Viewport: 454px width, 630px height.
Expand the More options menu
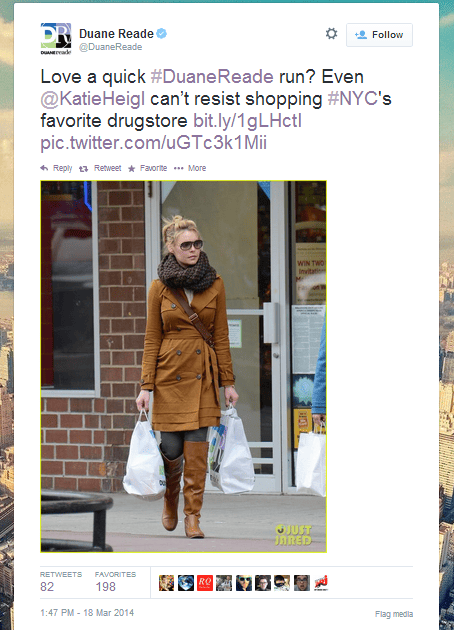click(190, 168)
